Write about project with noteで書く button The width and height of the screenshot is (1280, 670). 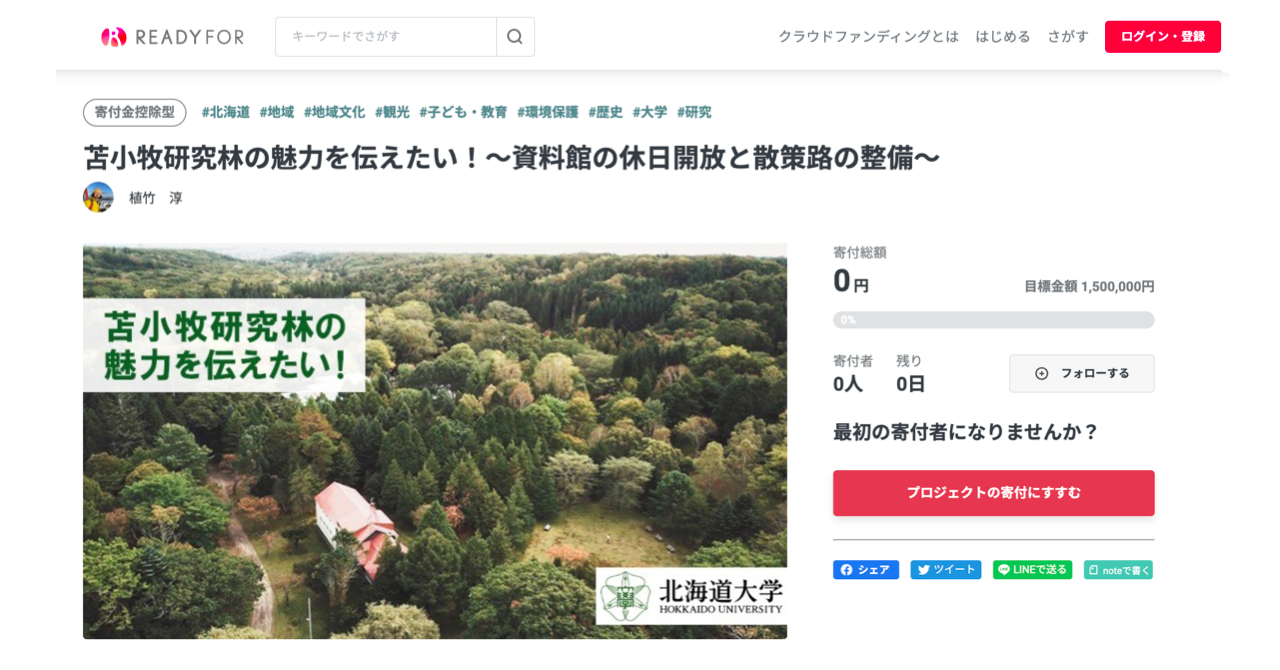(1118, 570)
